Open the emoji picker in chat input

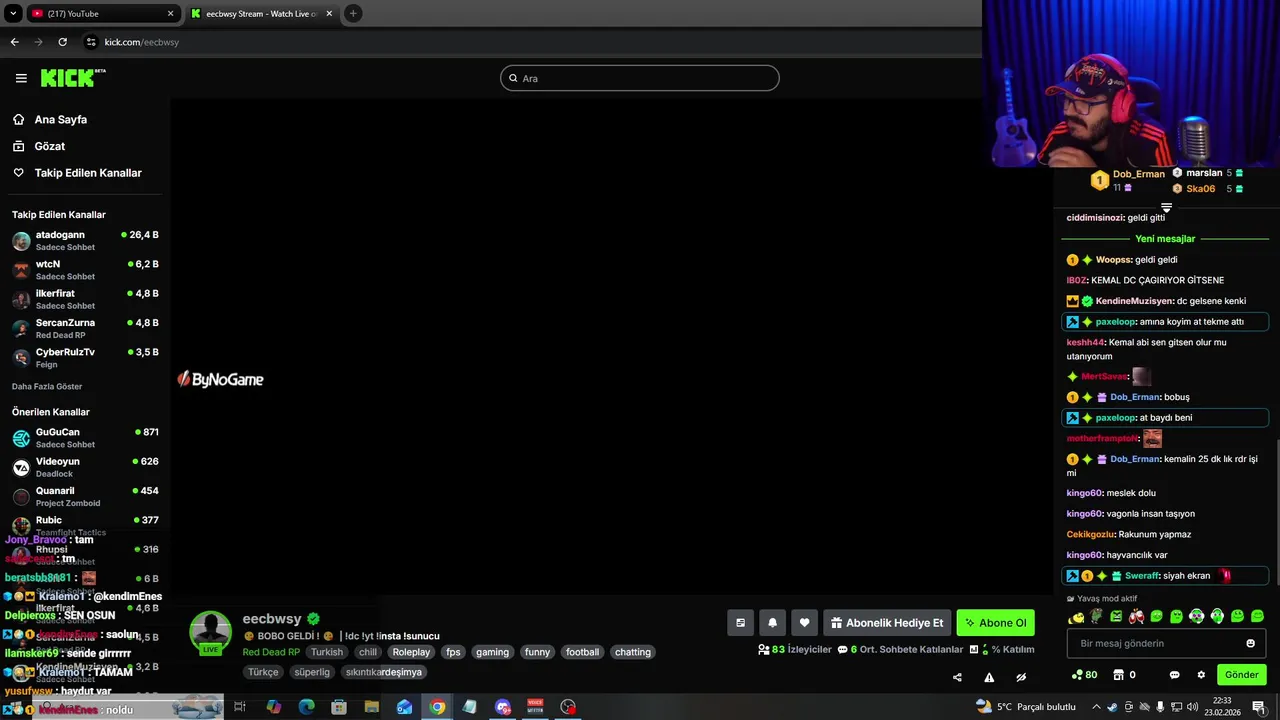pyautogui.click(x=1250, y=643)
